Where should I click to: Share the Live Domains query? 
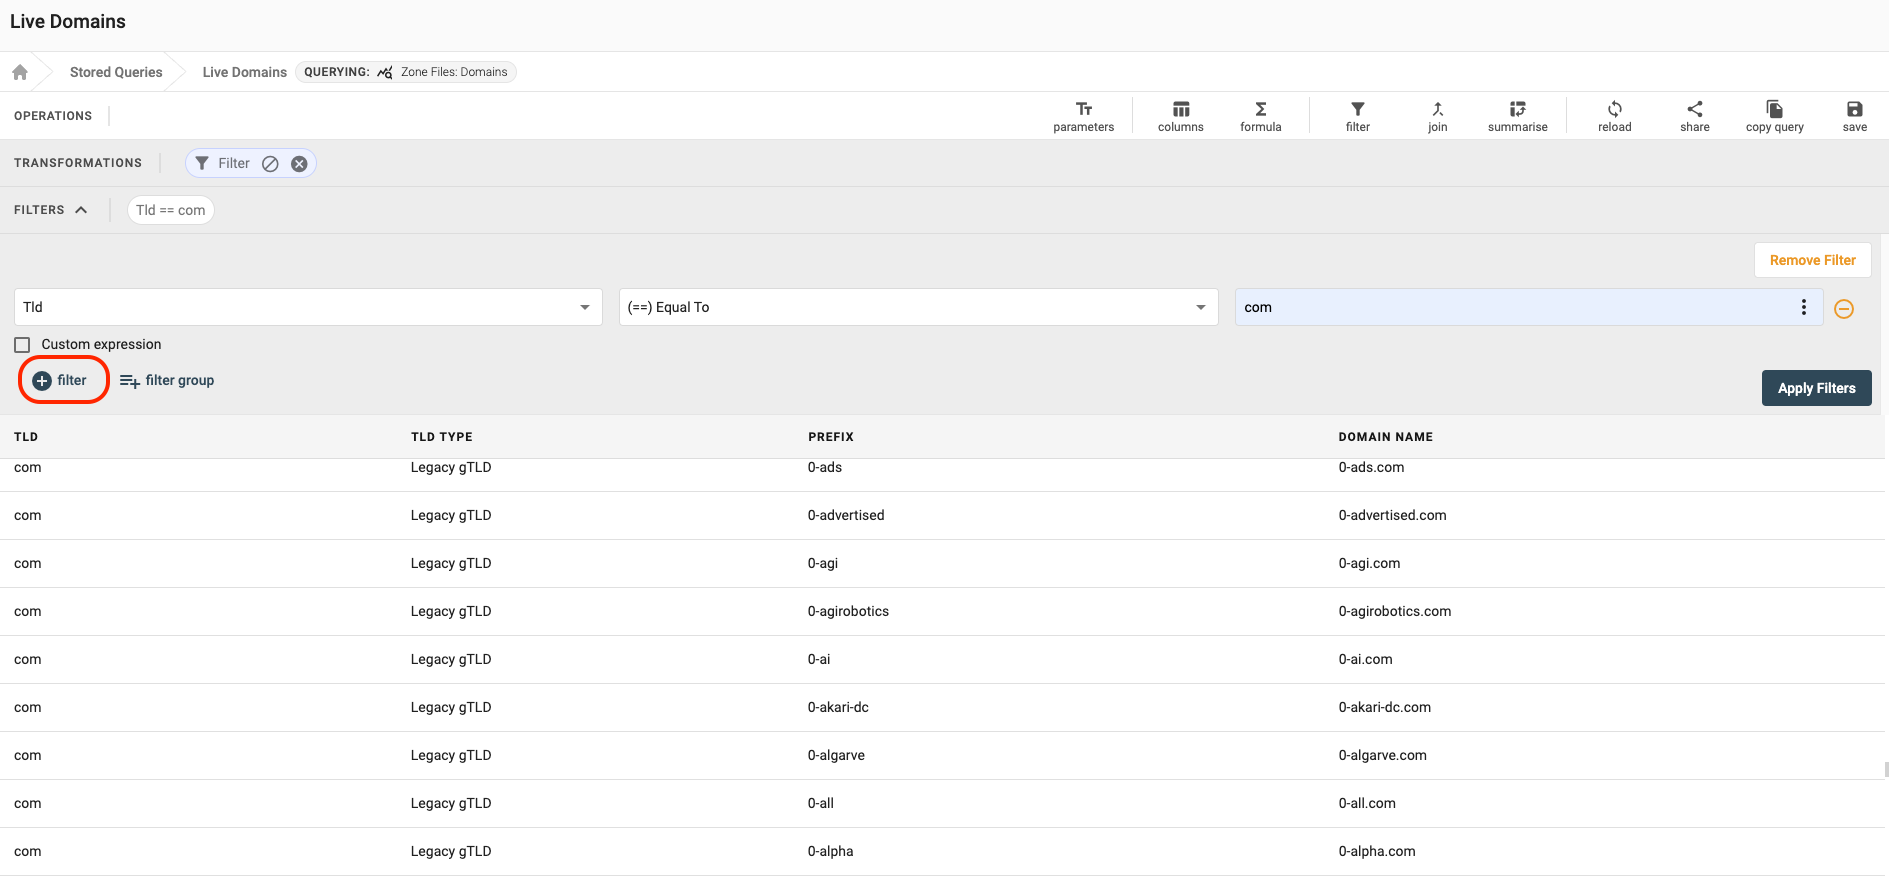1694,116
